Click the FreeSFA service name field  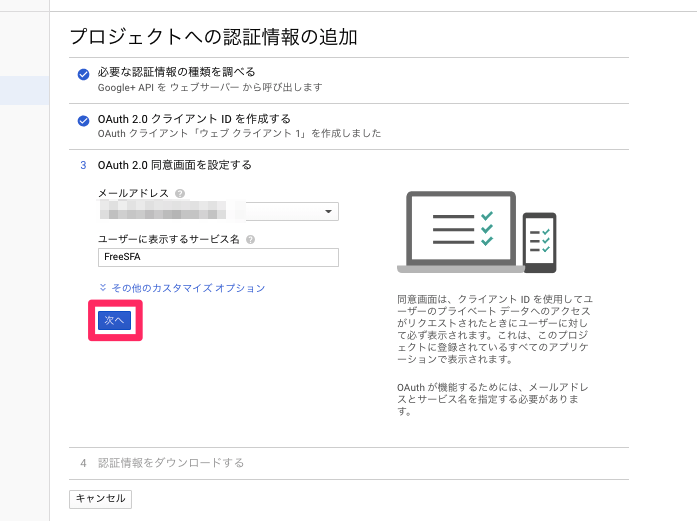pyautogui.click(x=218, y=257)
